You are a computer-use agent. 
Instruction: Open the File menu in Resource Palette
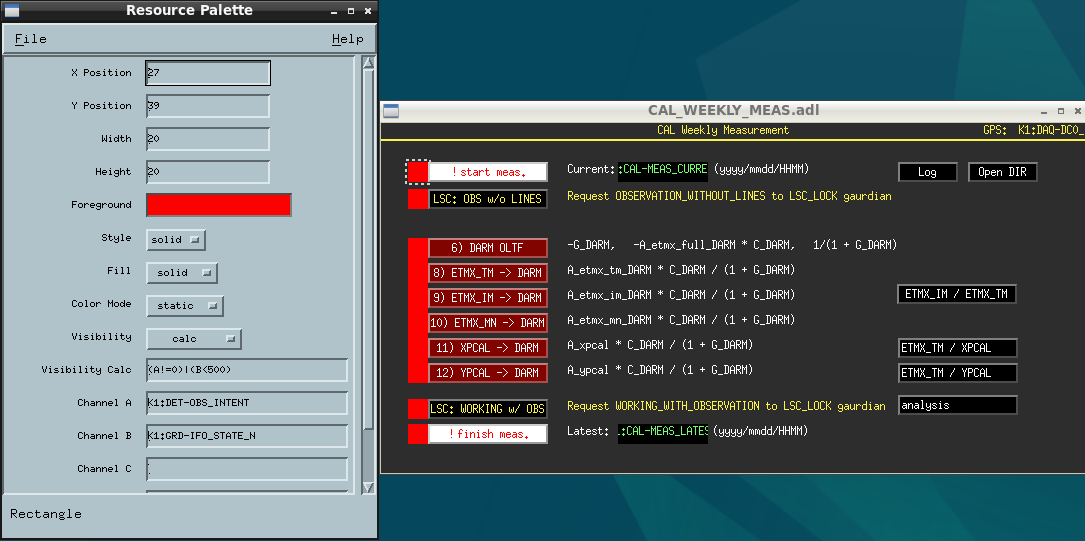coord(30,39)
